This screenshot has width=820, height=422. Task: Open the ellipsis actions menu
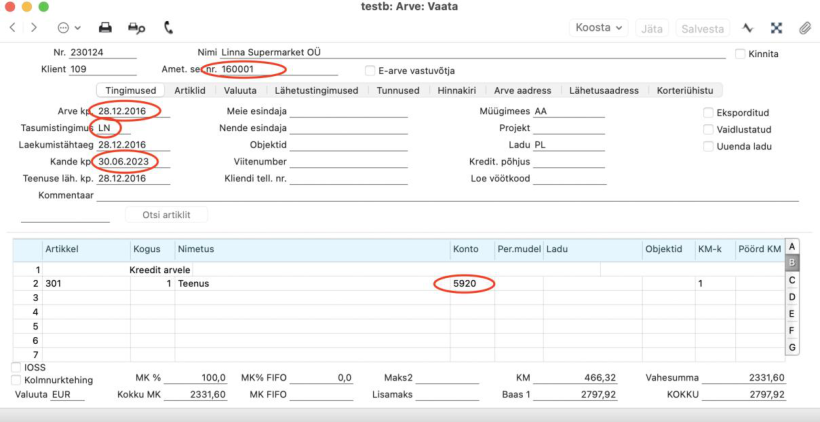(69, 28)
